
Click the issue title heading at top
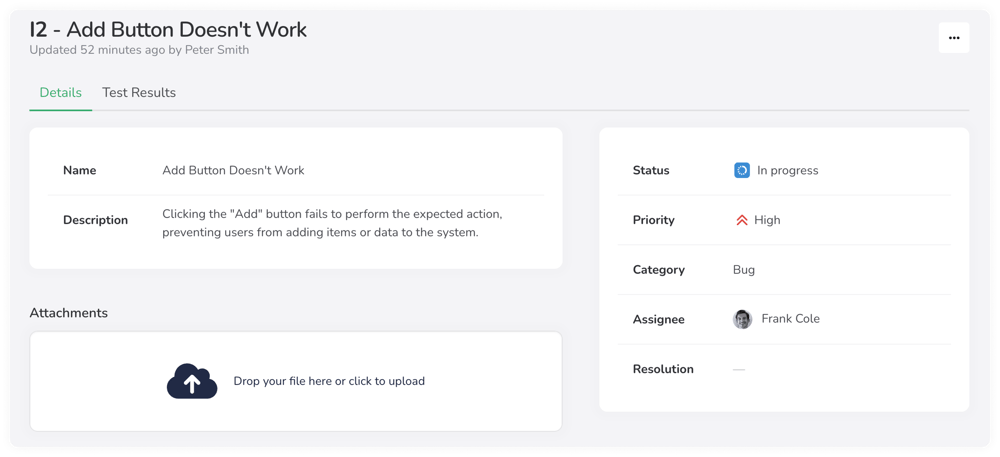[x=168, y=29]
